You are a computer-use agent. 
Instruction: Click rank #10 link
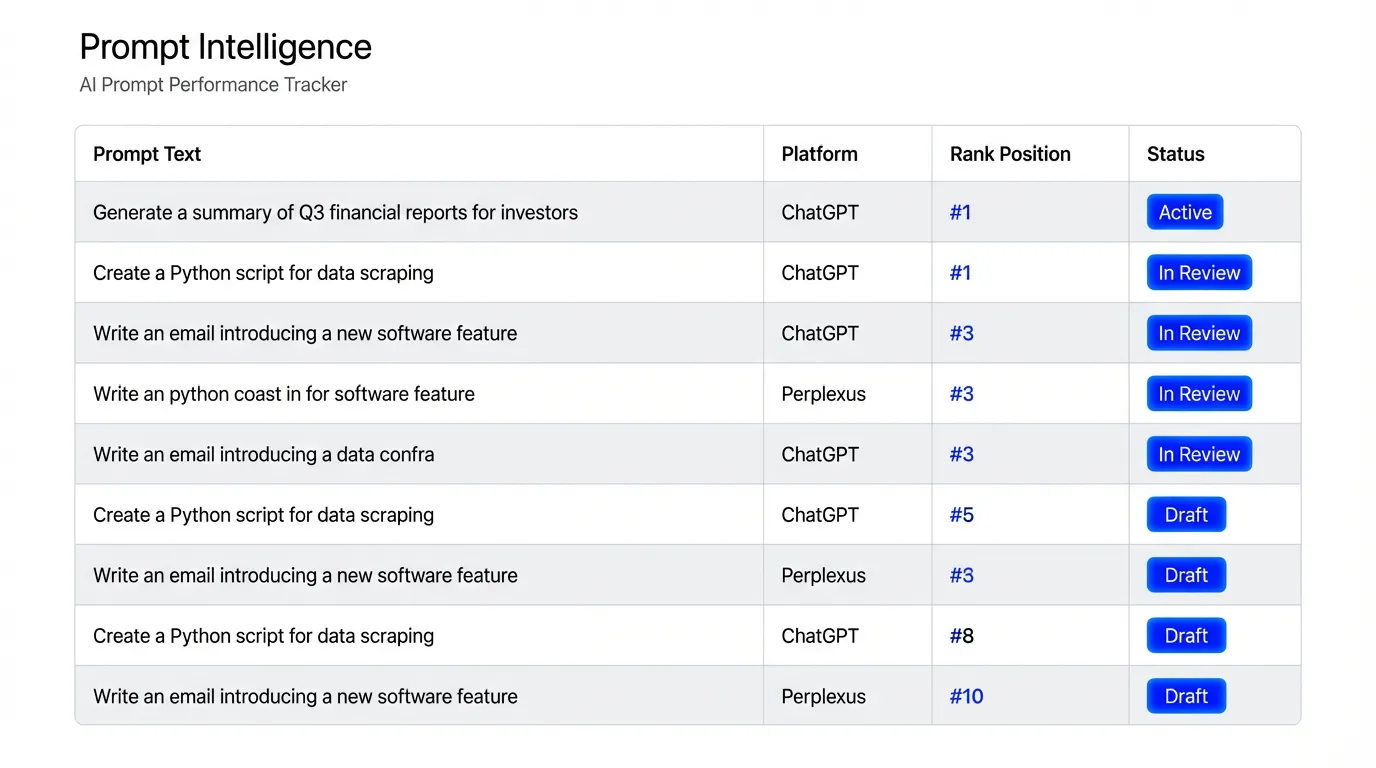(x=965, y=696)
